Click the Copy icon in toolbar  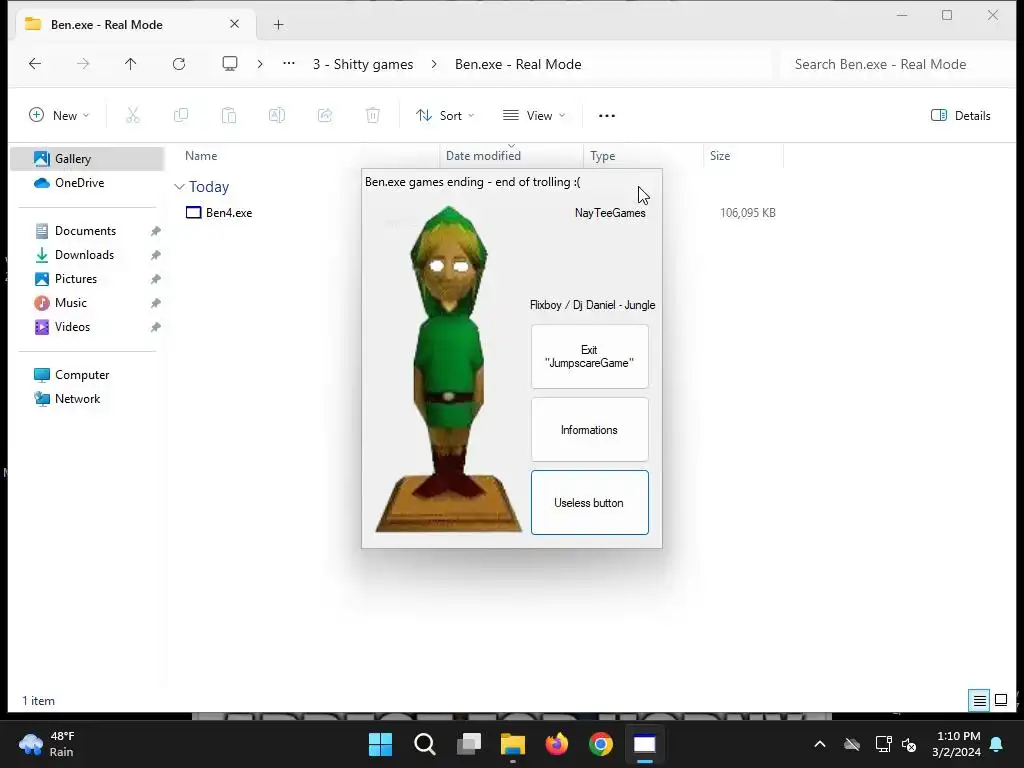[x=181, y=116]
